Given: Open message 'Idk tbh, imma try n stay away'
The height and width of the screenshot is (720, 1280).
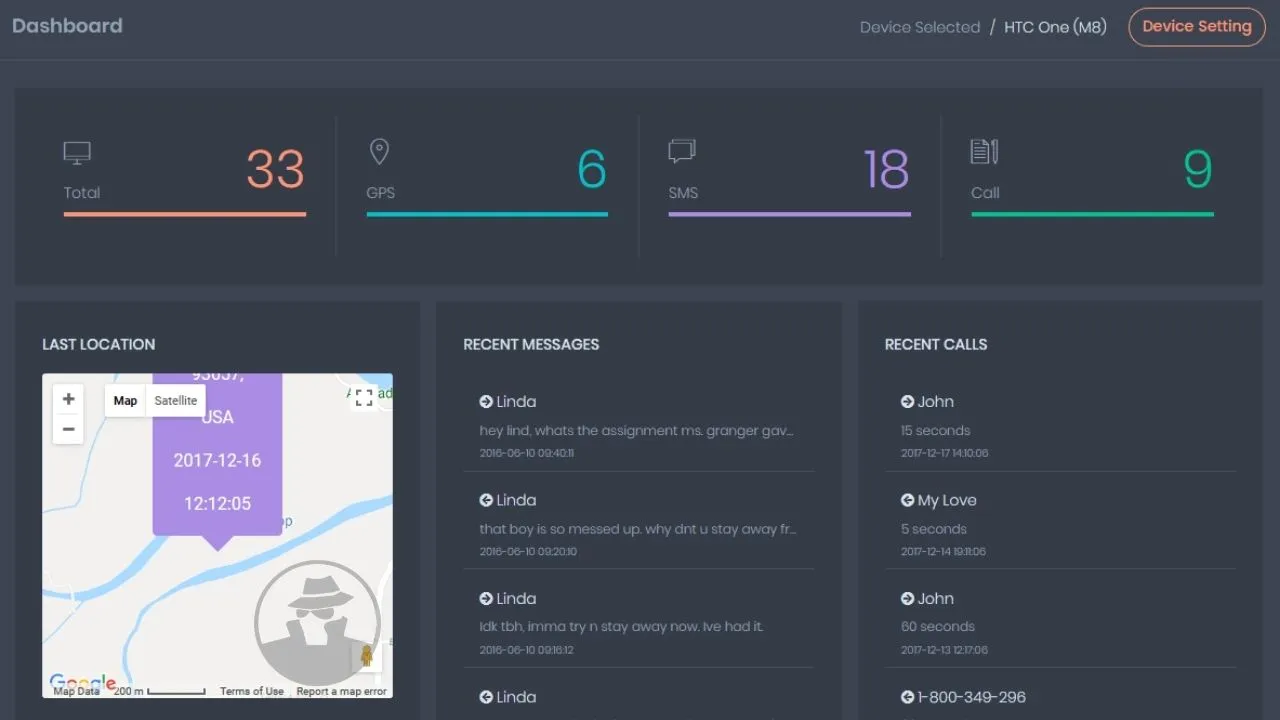Looking at the screenshot, I should point(621,627).
